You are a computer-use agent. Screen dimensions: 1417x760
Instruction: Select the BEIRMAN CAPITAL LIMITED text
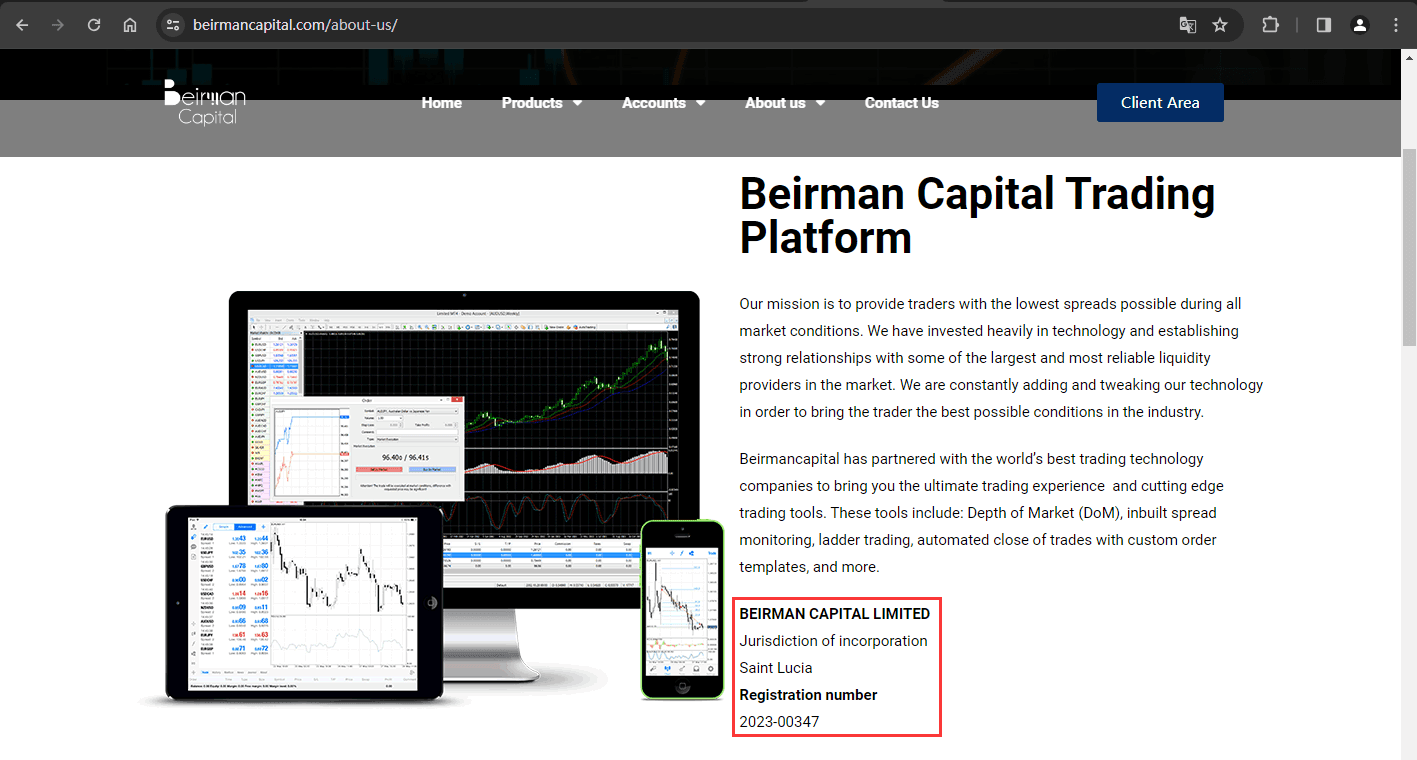point(835,614)
